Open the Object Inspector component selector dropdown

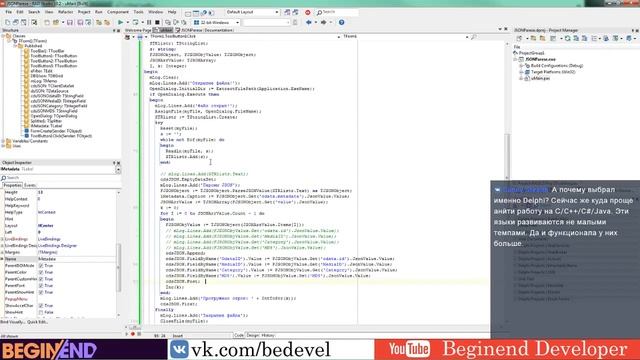tap(118, 169)
